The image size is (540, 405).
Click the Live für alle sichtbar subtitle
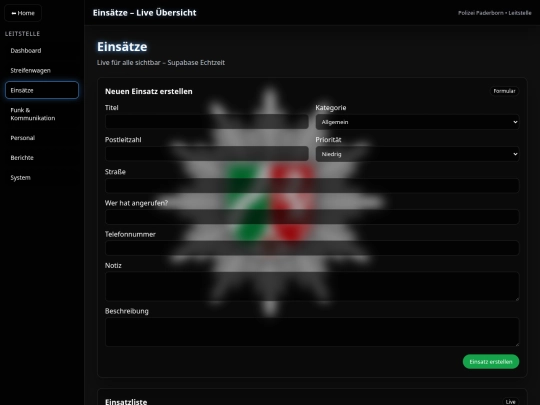161,63
